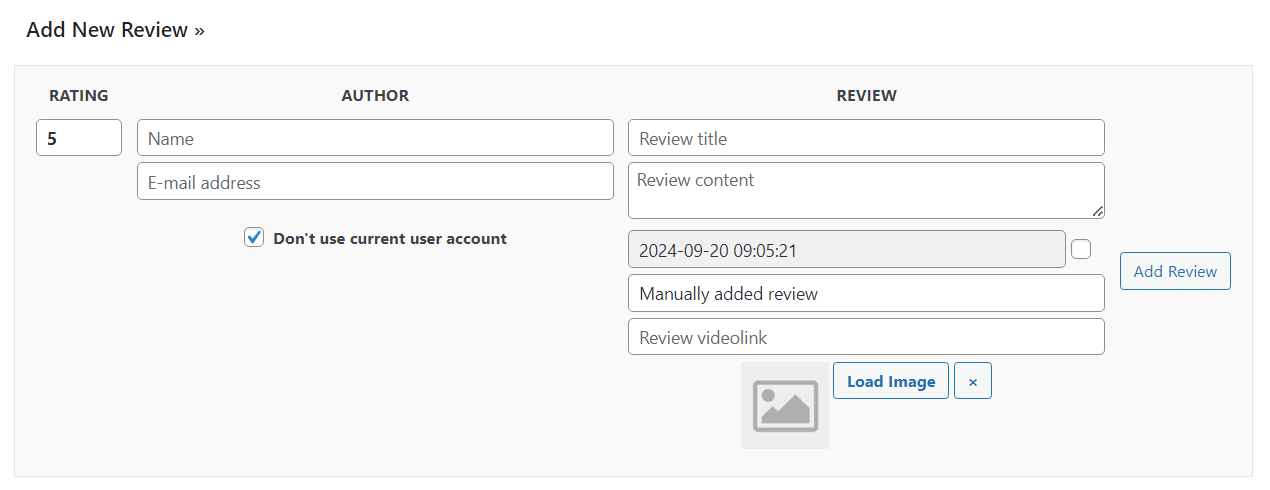
Task: Click into the Name field
Action: point(375,138)
